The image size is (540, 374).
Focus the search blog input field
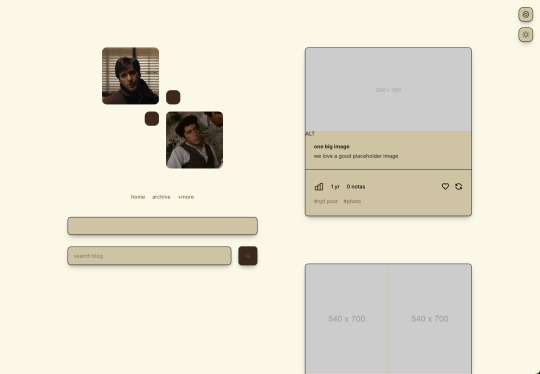point(149,256)
